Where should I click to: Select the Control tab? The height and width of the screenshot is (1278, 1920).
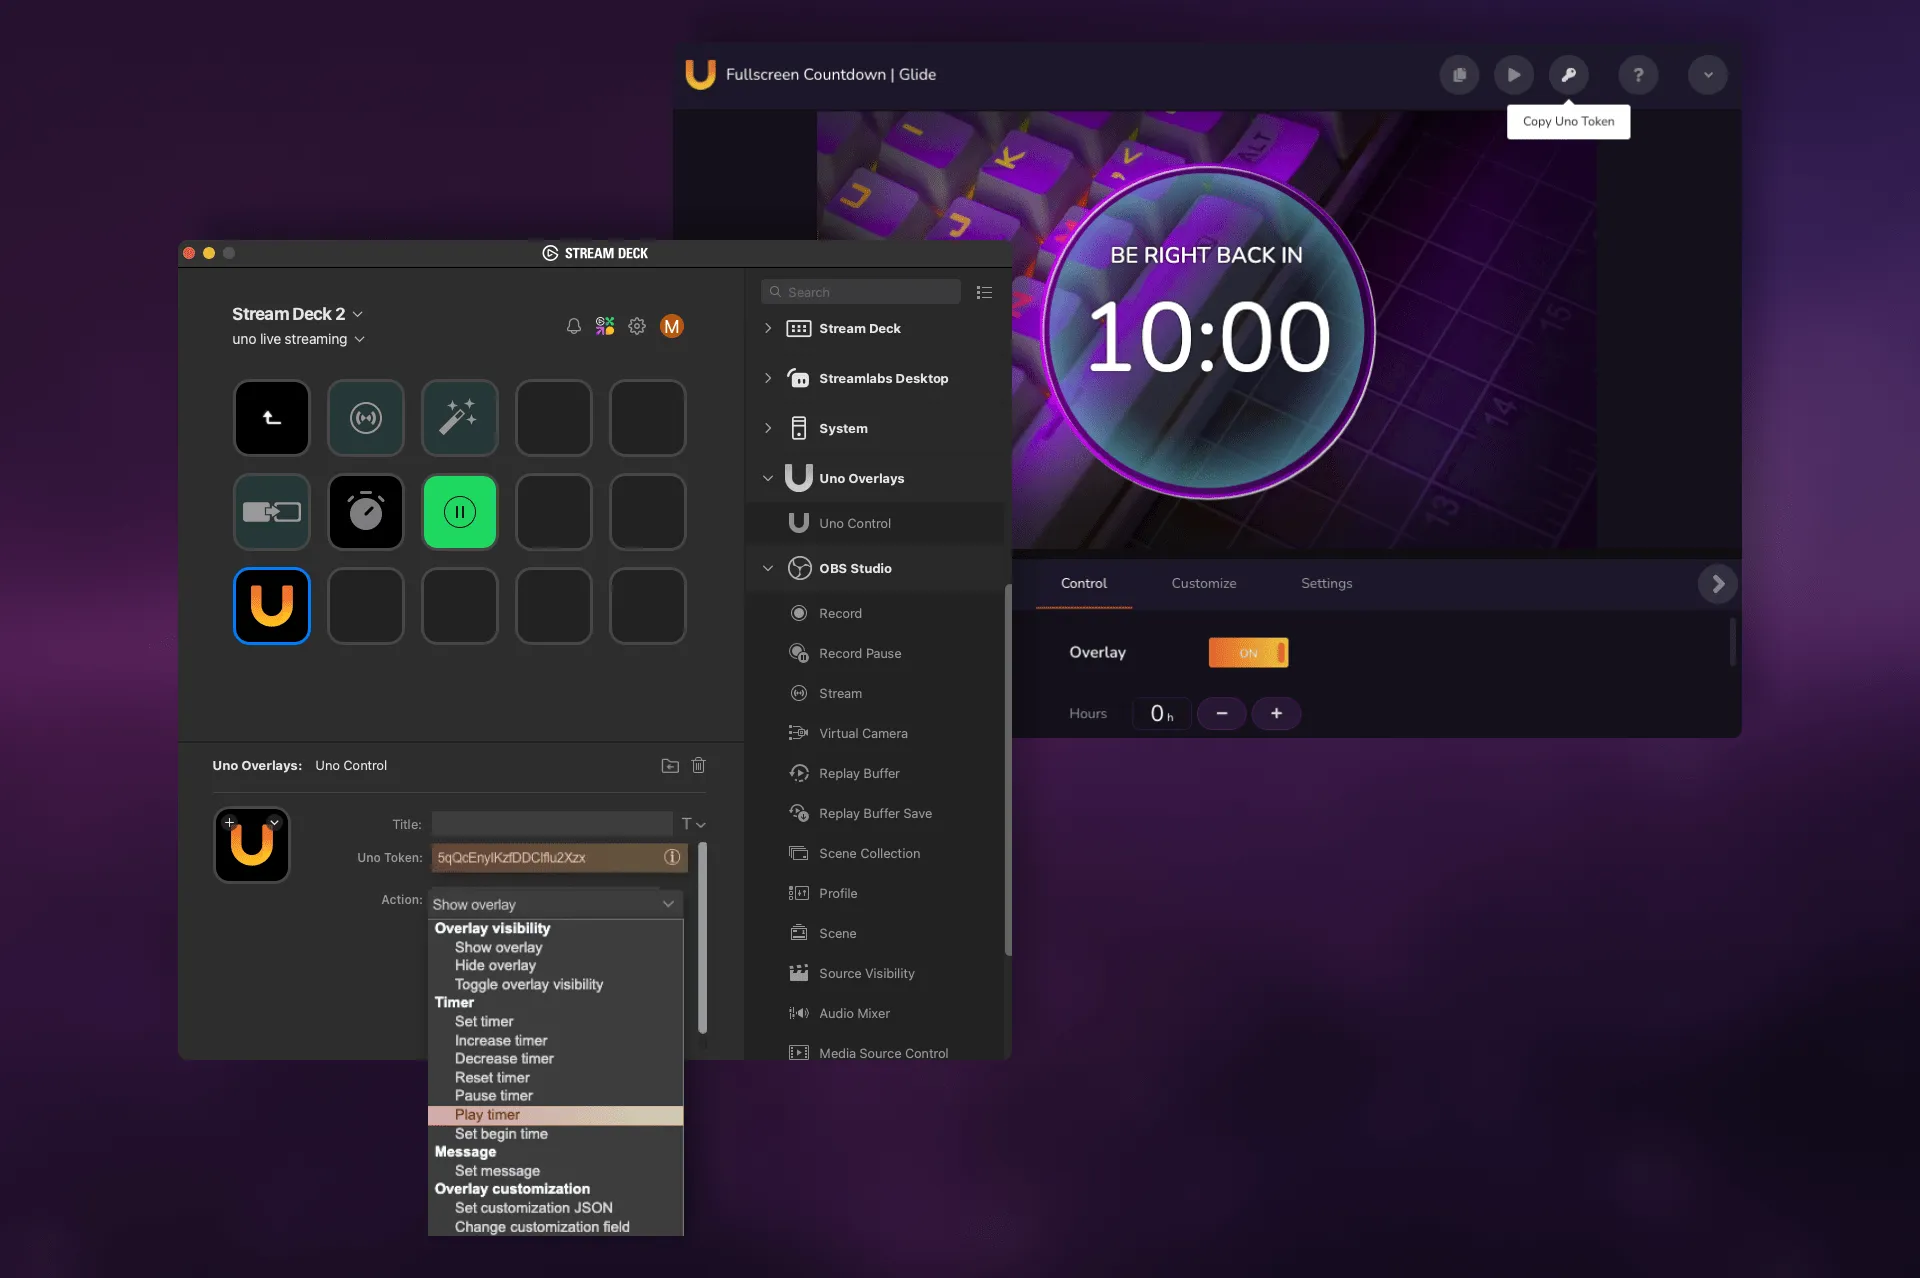pyautogui.click(x=1084, y=583)
